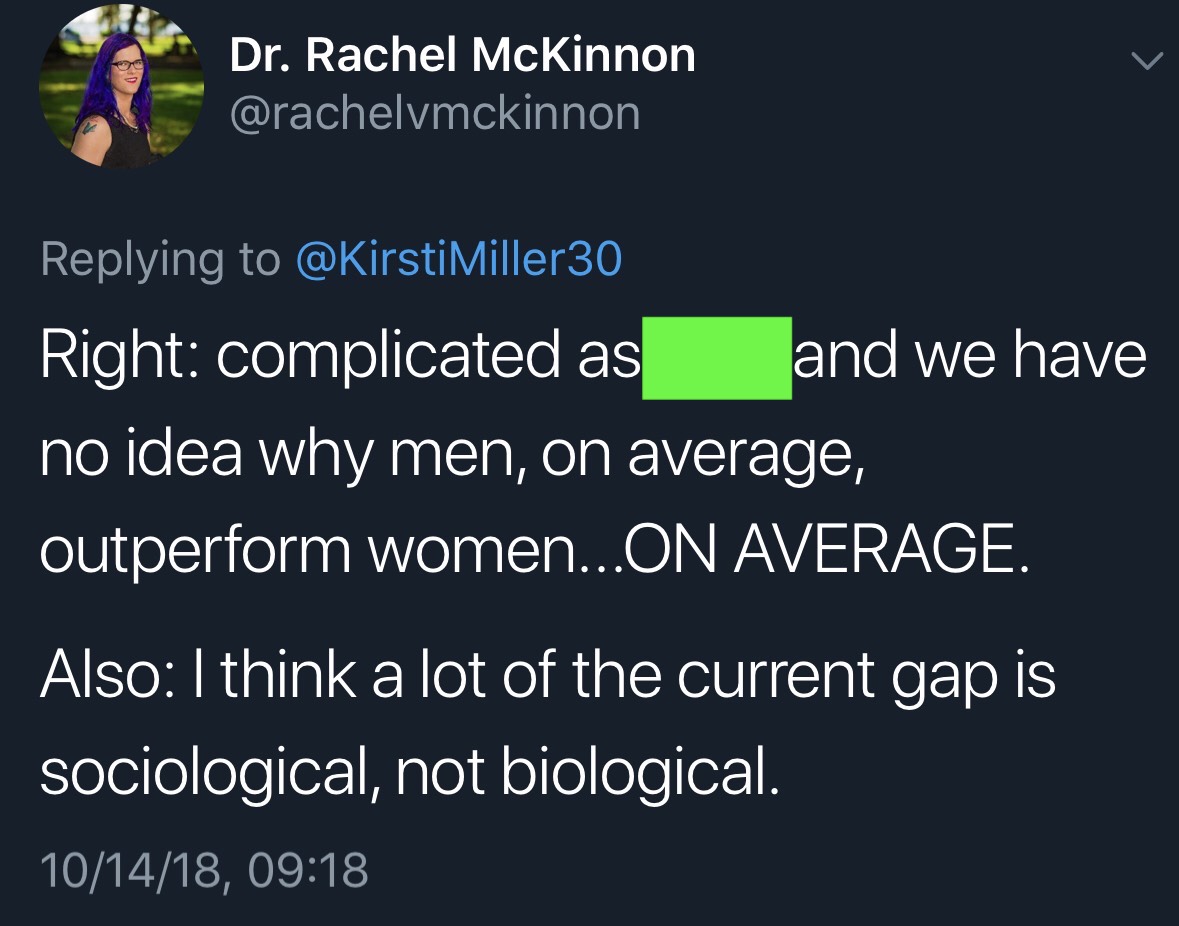Image resolution: width=1179 pixels, height=926 pixels.
Task: Open the @KirstiMiller30 mention link
Action: [x=459, y=260]
